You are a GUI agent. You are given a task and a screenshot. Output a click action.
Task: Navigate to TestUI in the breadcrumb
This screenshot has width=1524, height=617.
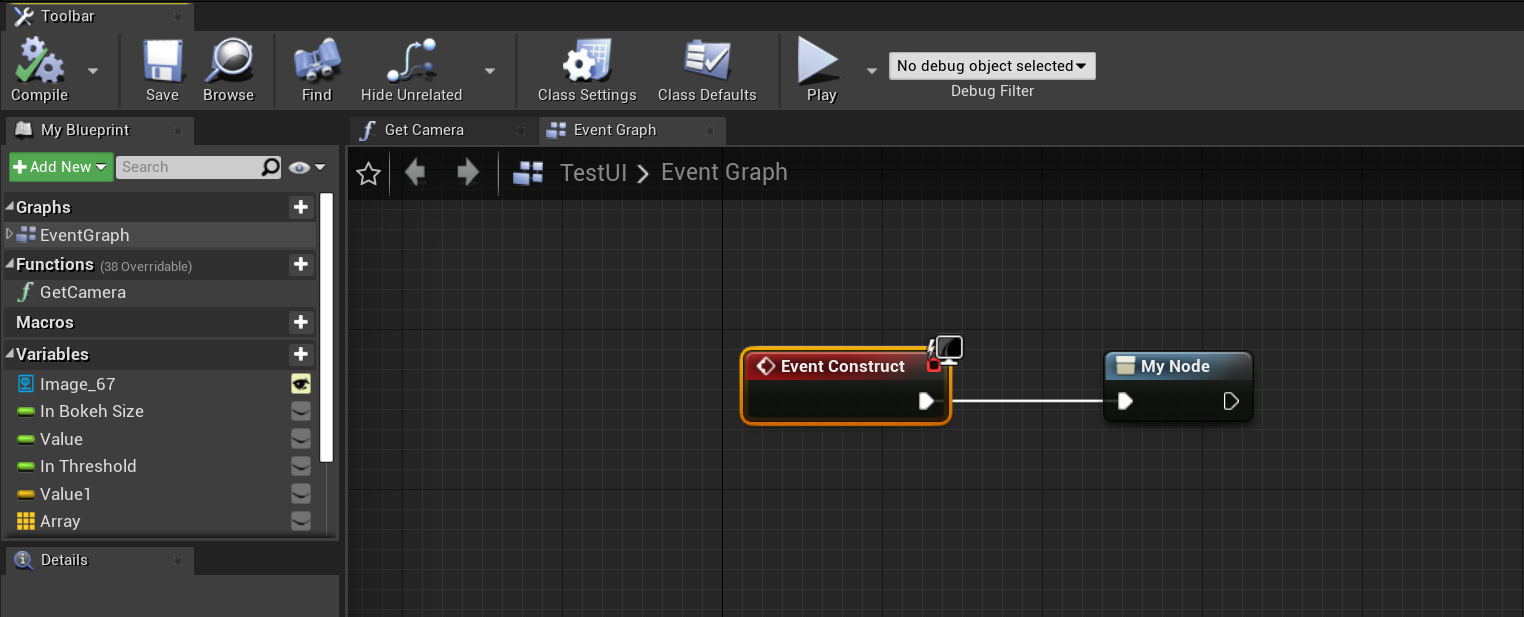[593, 172]
